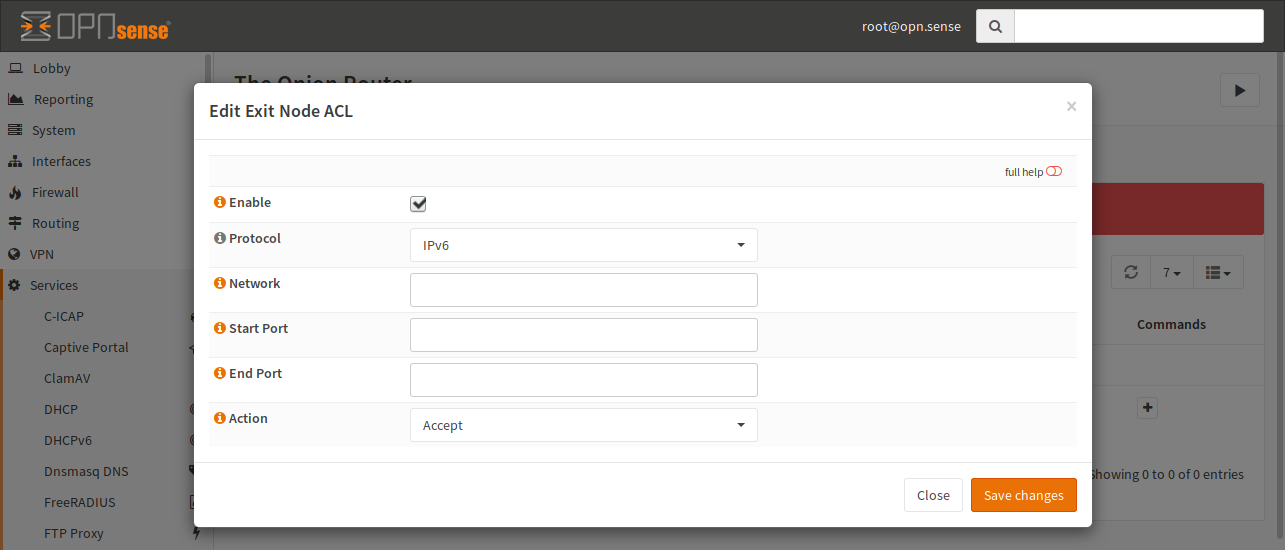Click the info icon next to Start Port
The image size is (1285, 550).
(220, 329)
